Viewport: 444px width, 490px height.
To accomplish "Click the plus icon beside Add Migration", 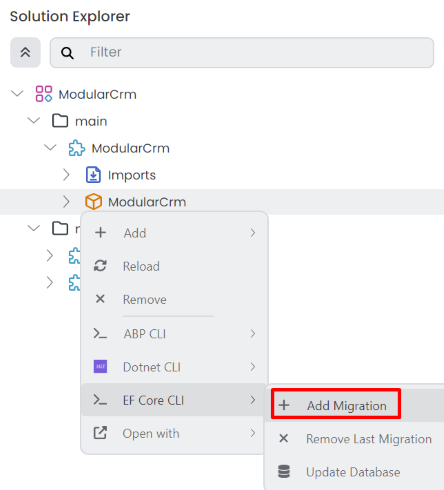I will click(284, 405).
